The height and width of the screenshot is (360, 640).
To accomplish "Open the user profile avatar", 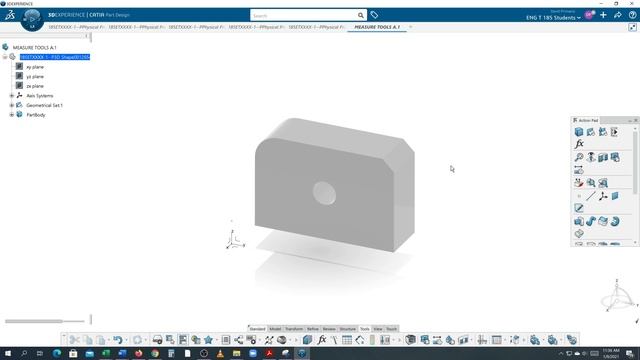I will point(589,15).
